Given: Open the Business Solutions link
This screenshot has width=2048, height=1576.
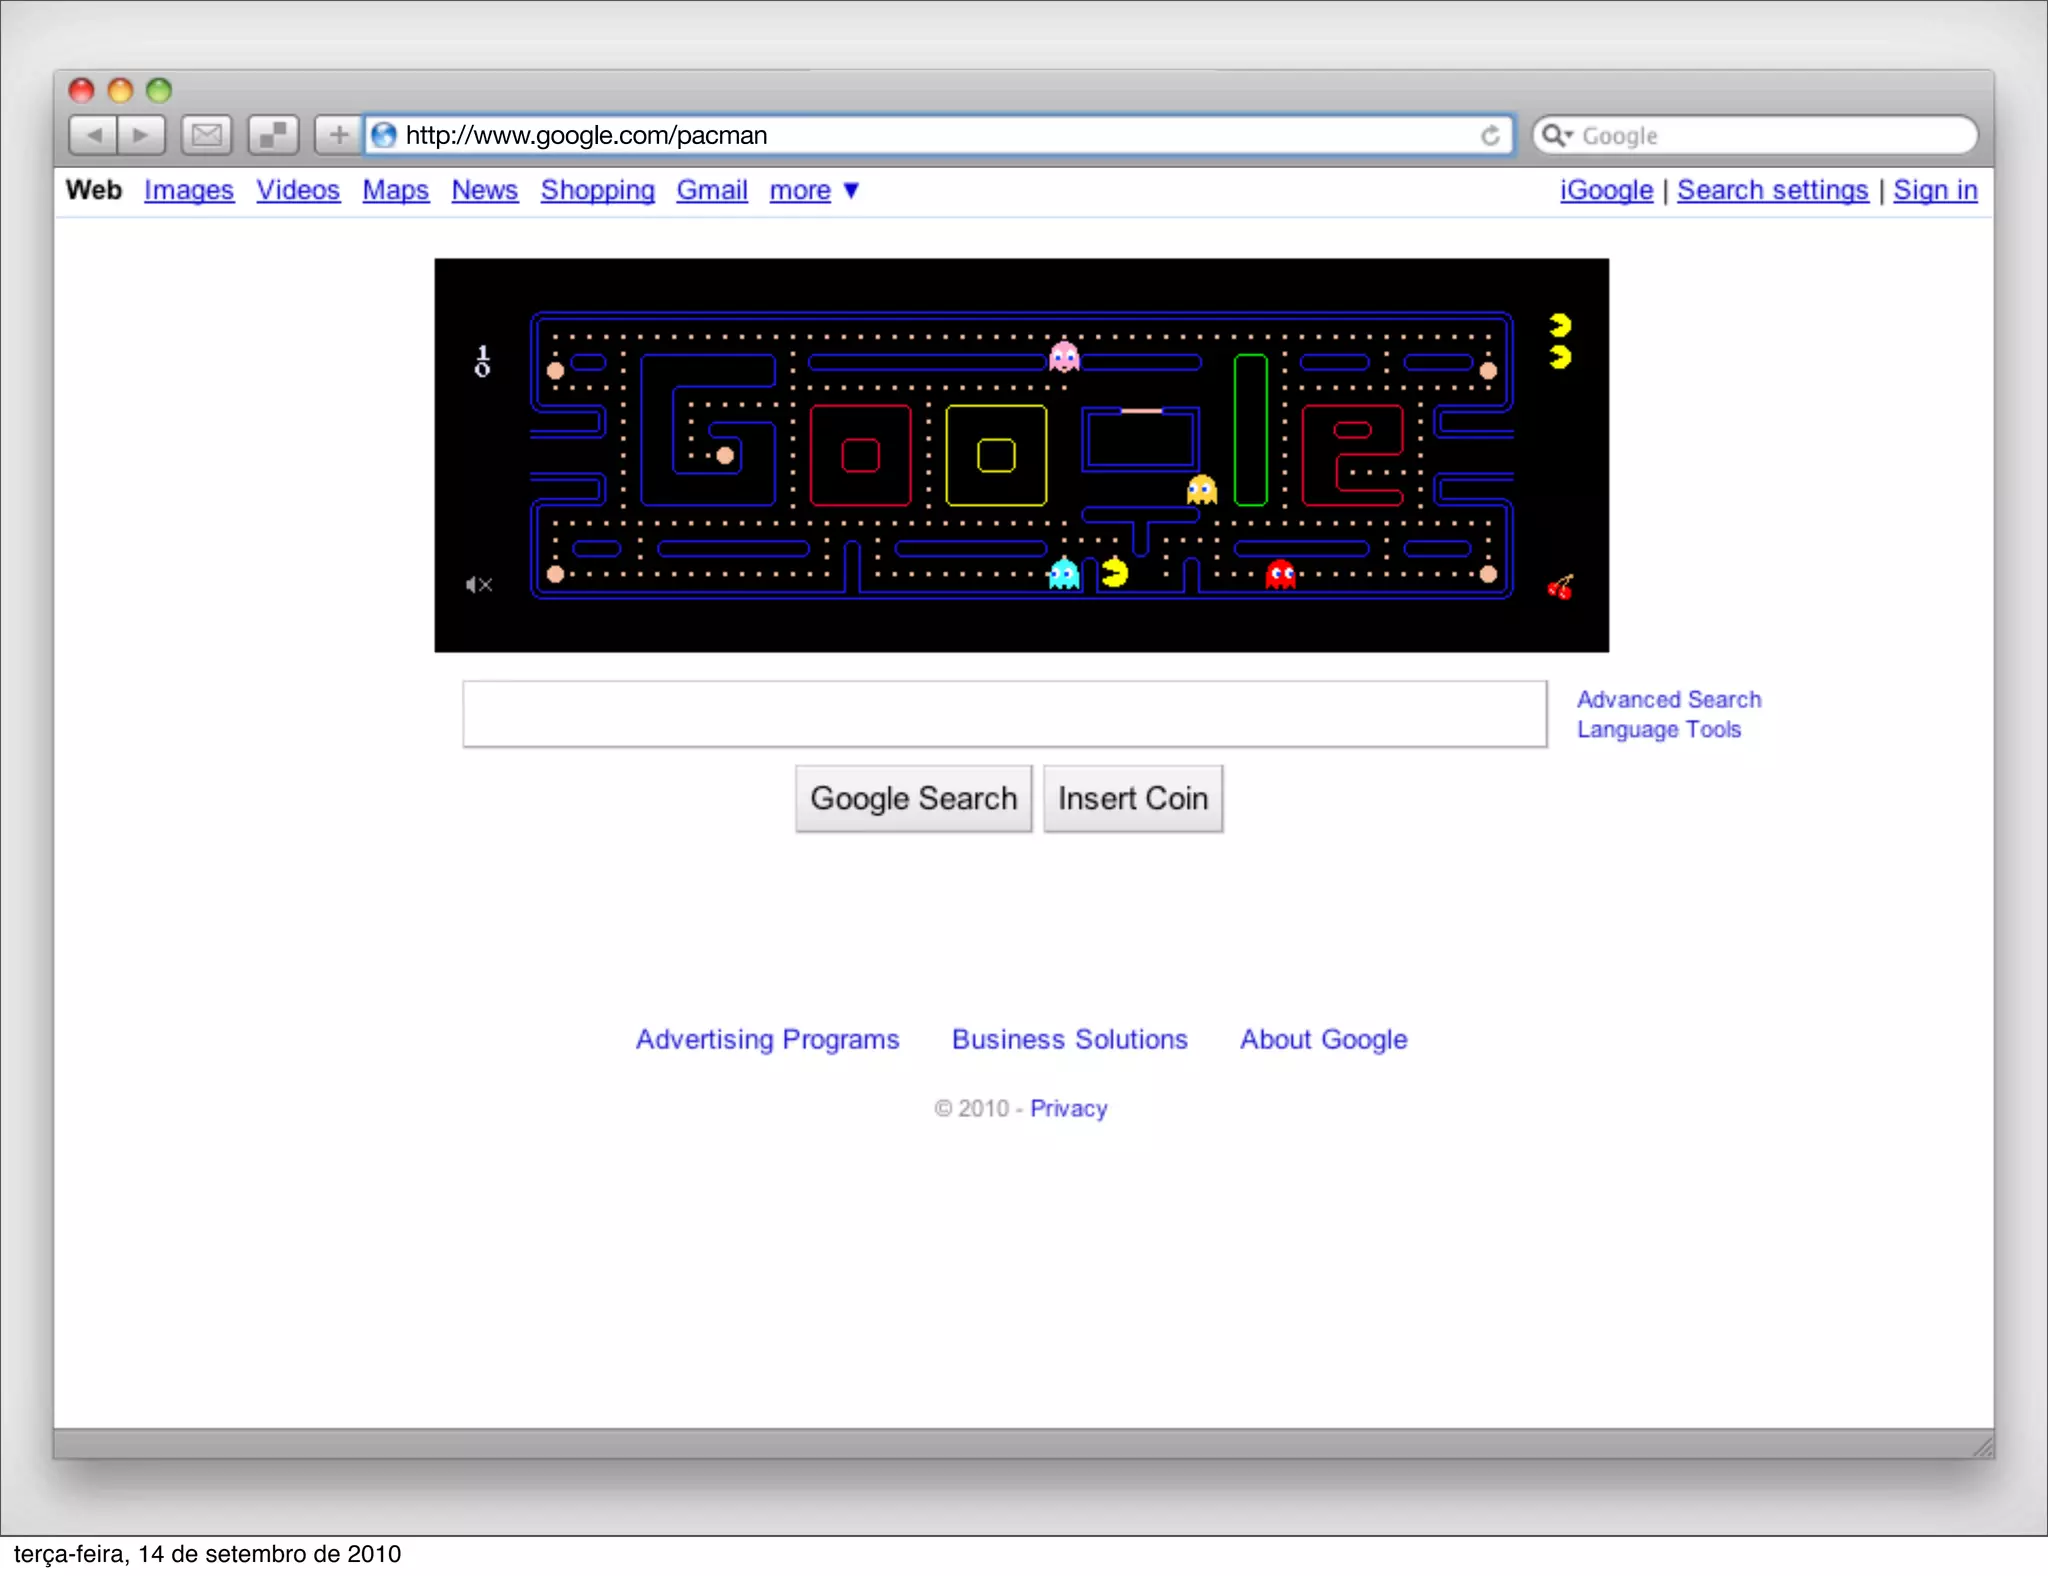Looking at the screenshot, I should pyautogui.click(x=1070, y=1039).
